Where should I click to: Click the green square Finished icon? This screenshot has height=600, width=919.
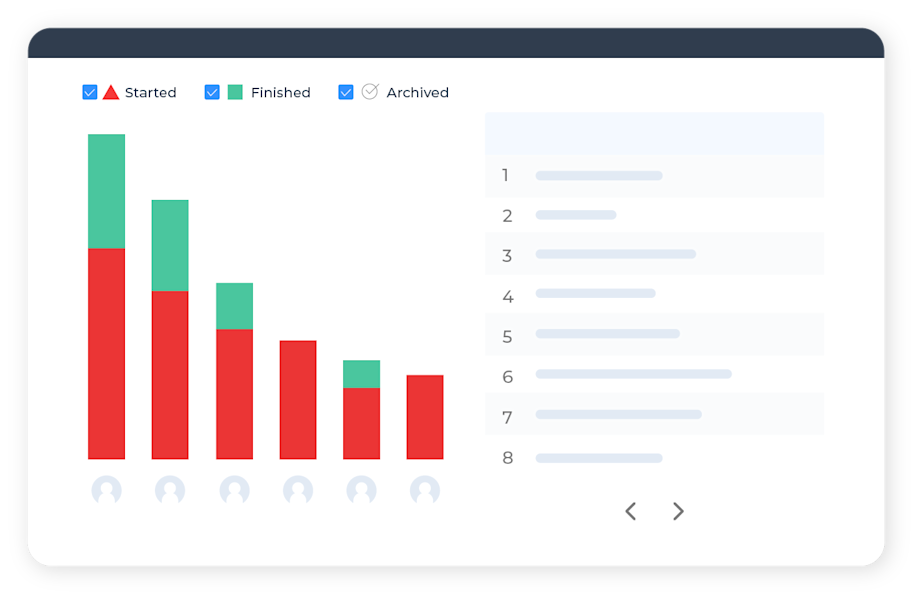click(235, 92)
